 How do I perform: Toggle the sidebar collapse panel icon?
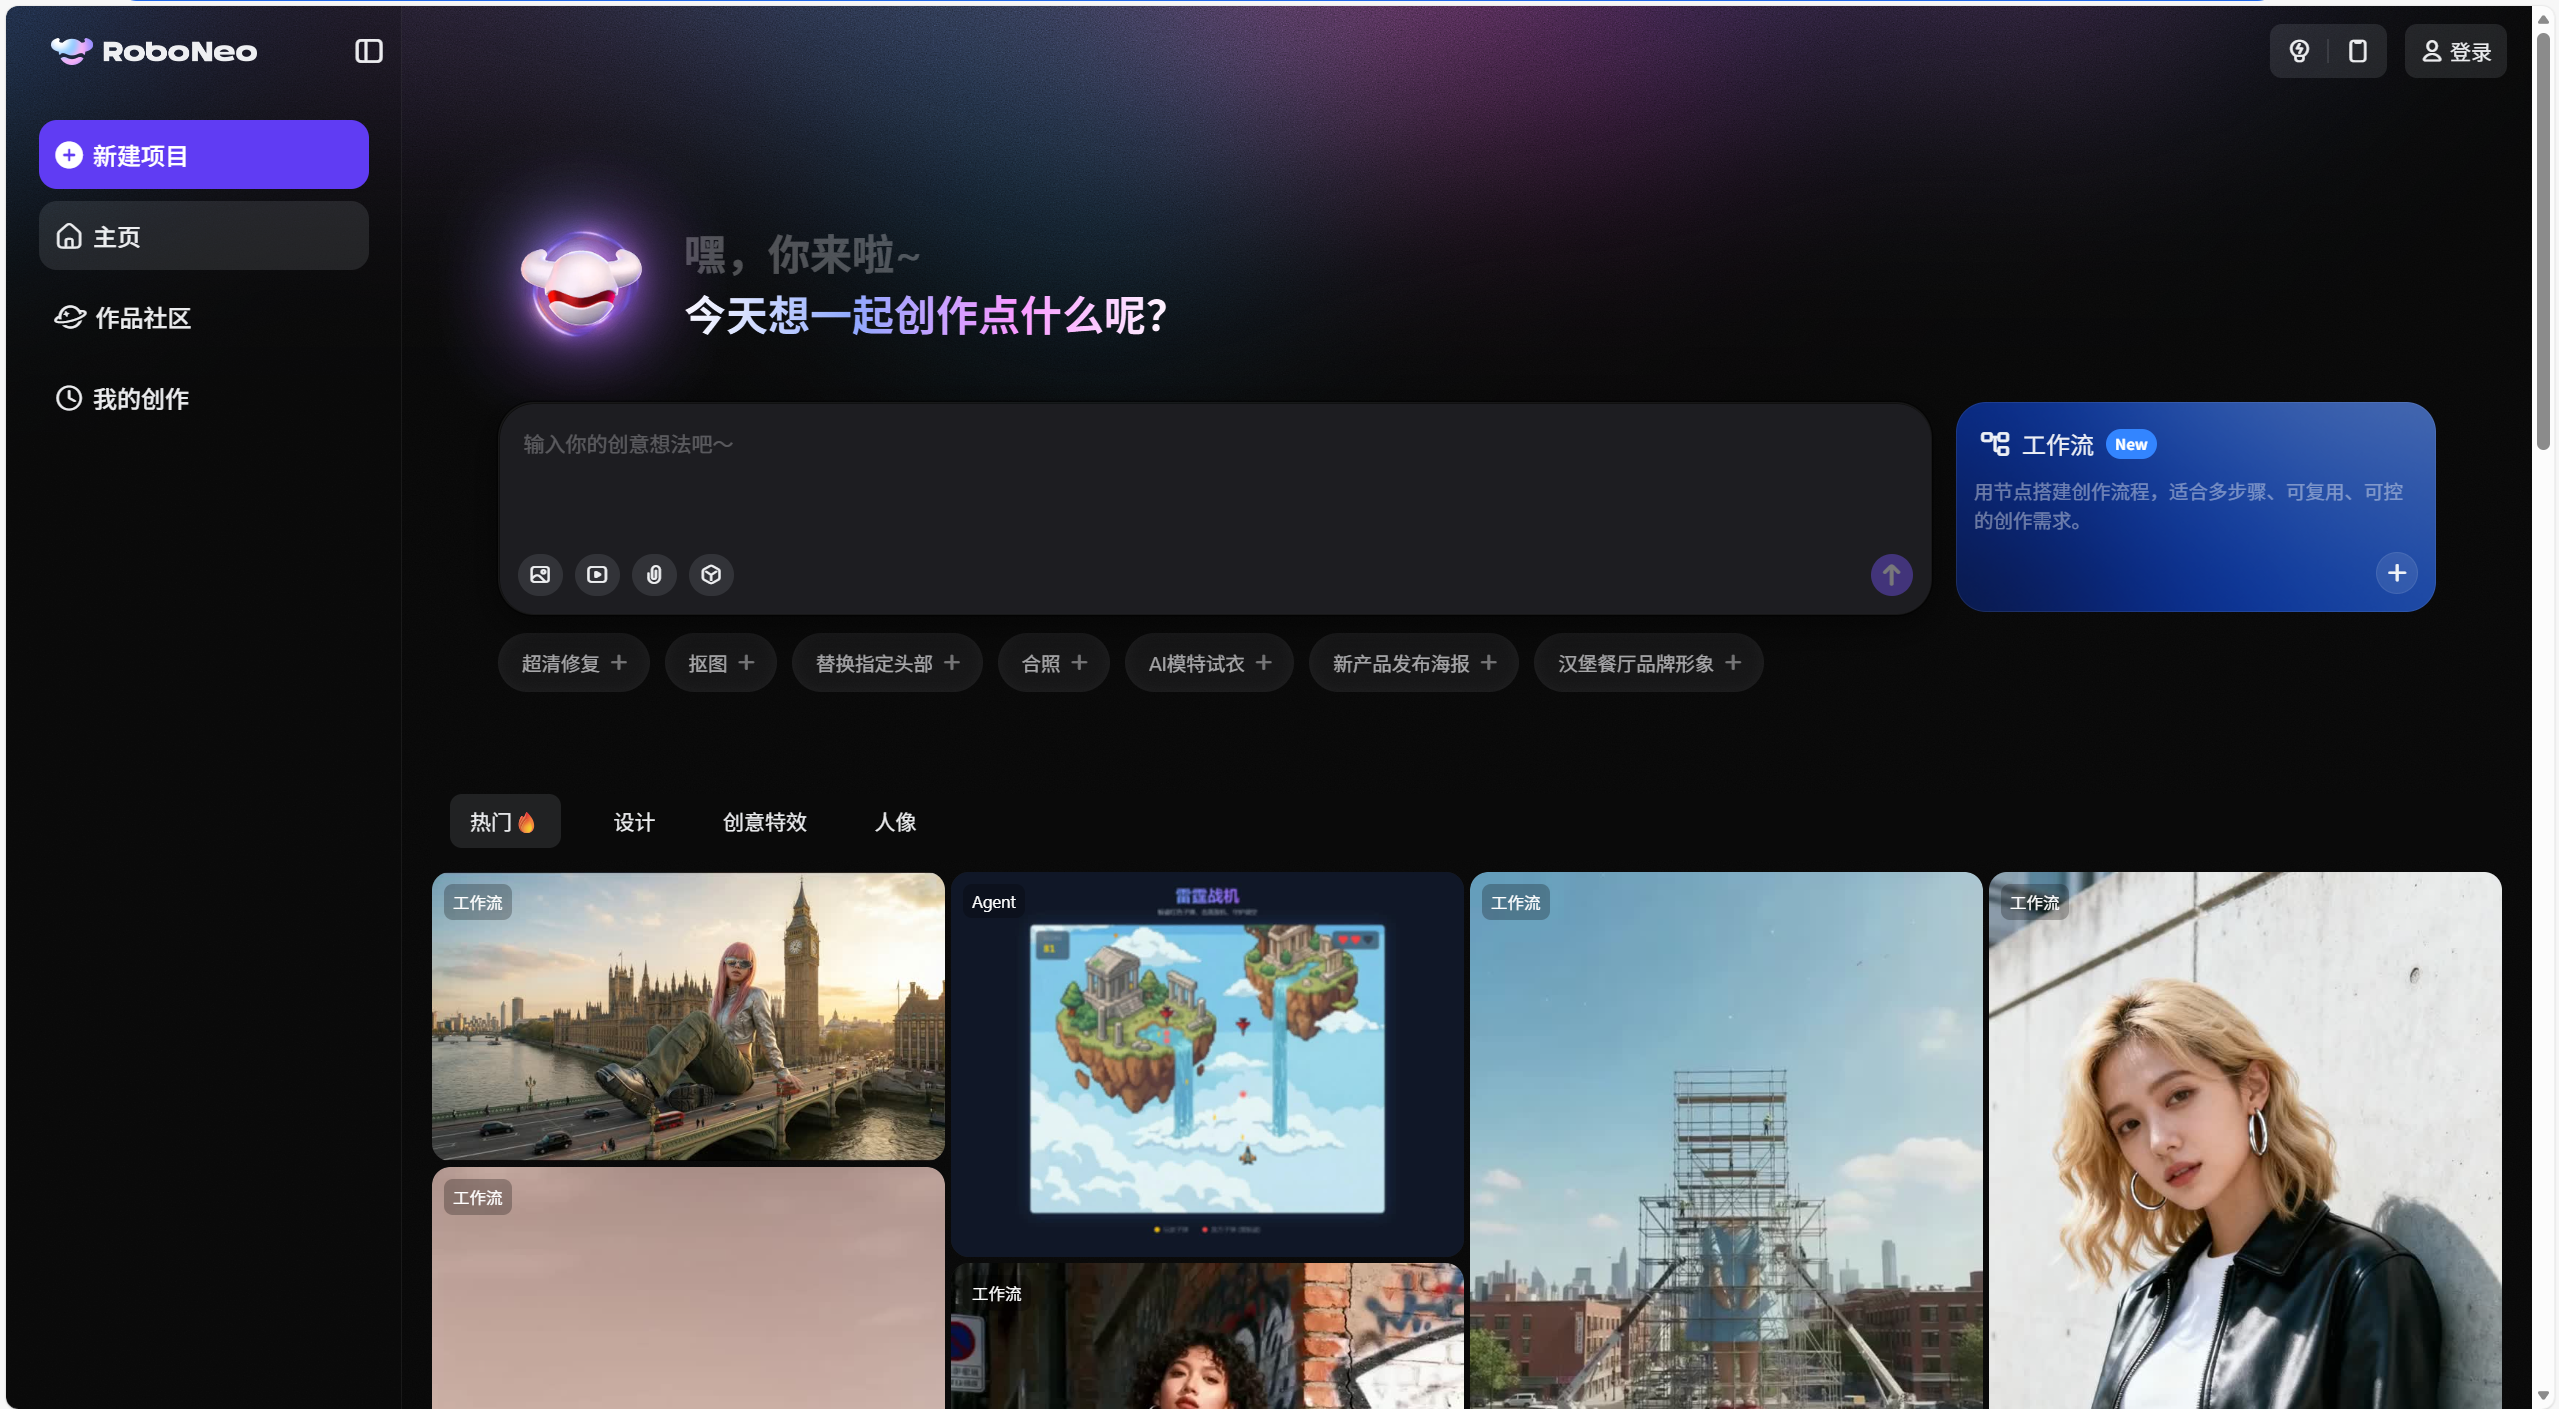(368, 51)
